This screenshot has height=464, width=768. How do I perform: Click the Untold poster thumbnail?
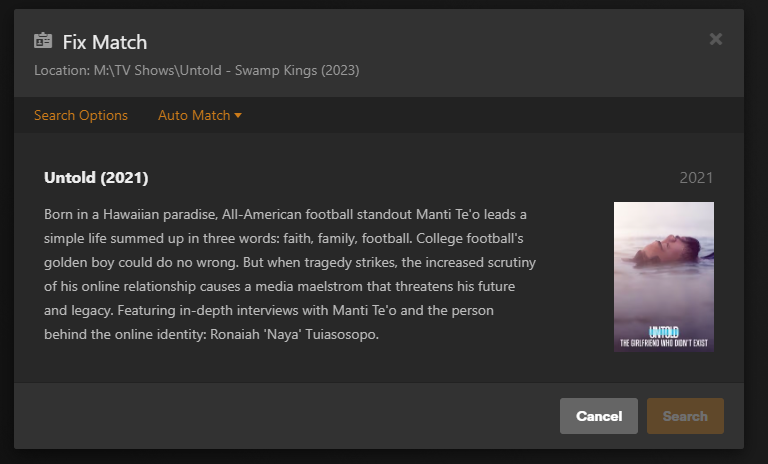coord(663,276)
